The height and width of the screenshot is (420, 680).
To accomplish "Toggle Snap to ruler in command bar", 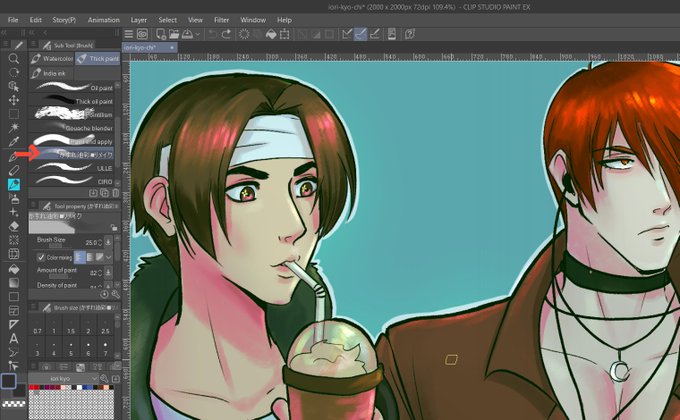I will click(347, 34).
